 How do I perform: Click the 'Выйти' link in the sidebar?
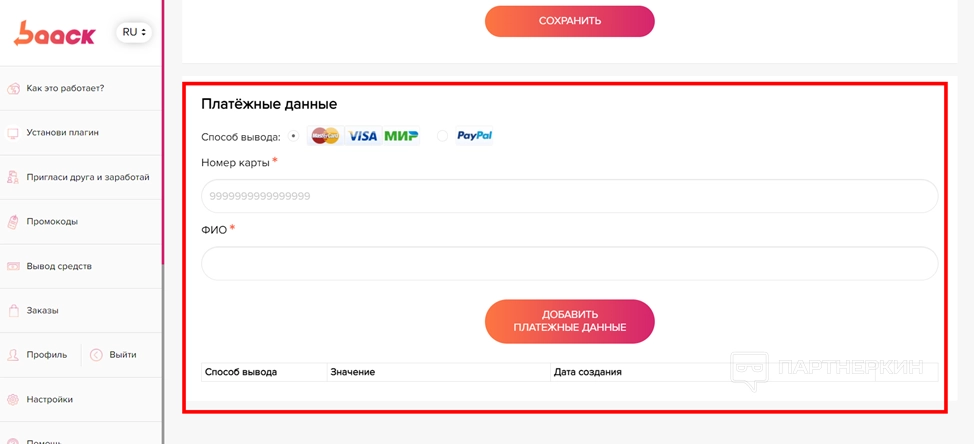123,355
